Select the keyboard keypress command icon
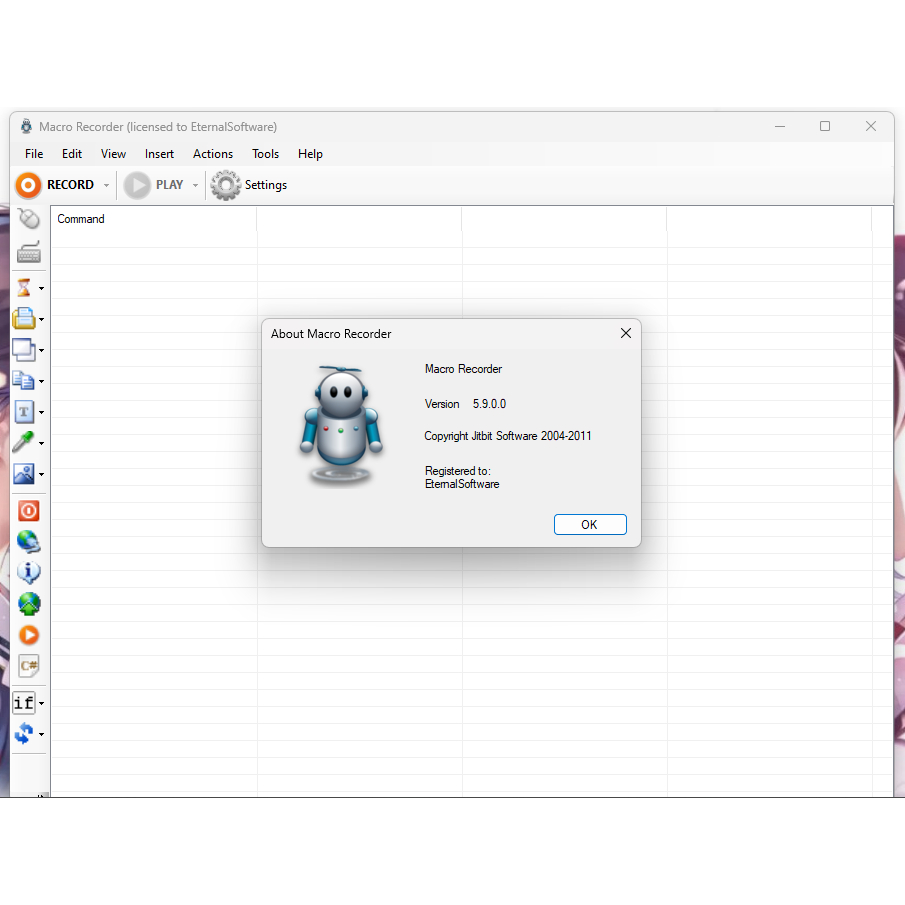Viewport: 905px width, 905px height. point(28,252)
